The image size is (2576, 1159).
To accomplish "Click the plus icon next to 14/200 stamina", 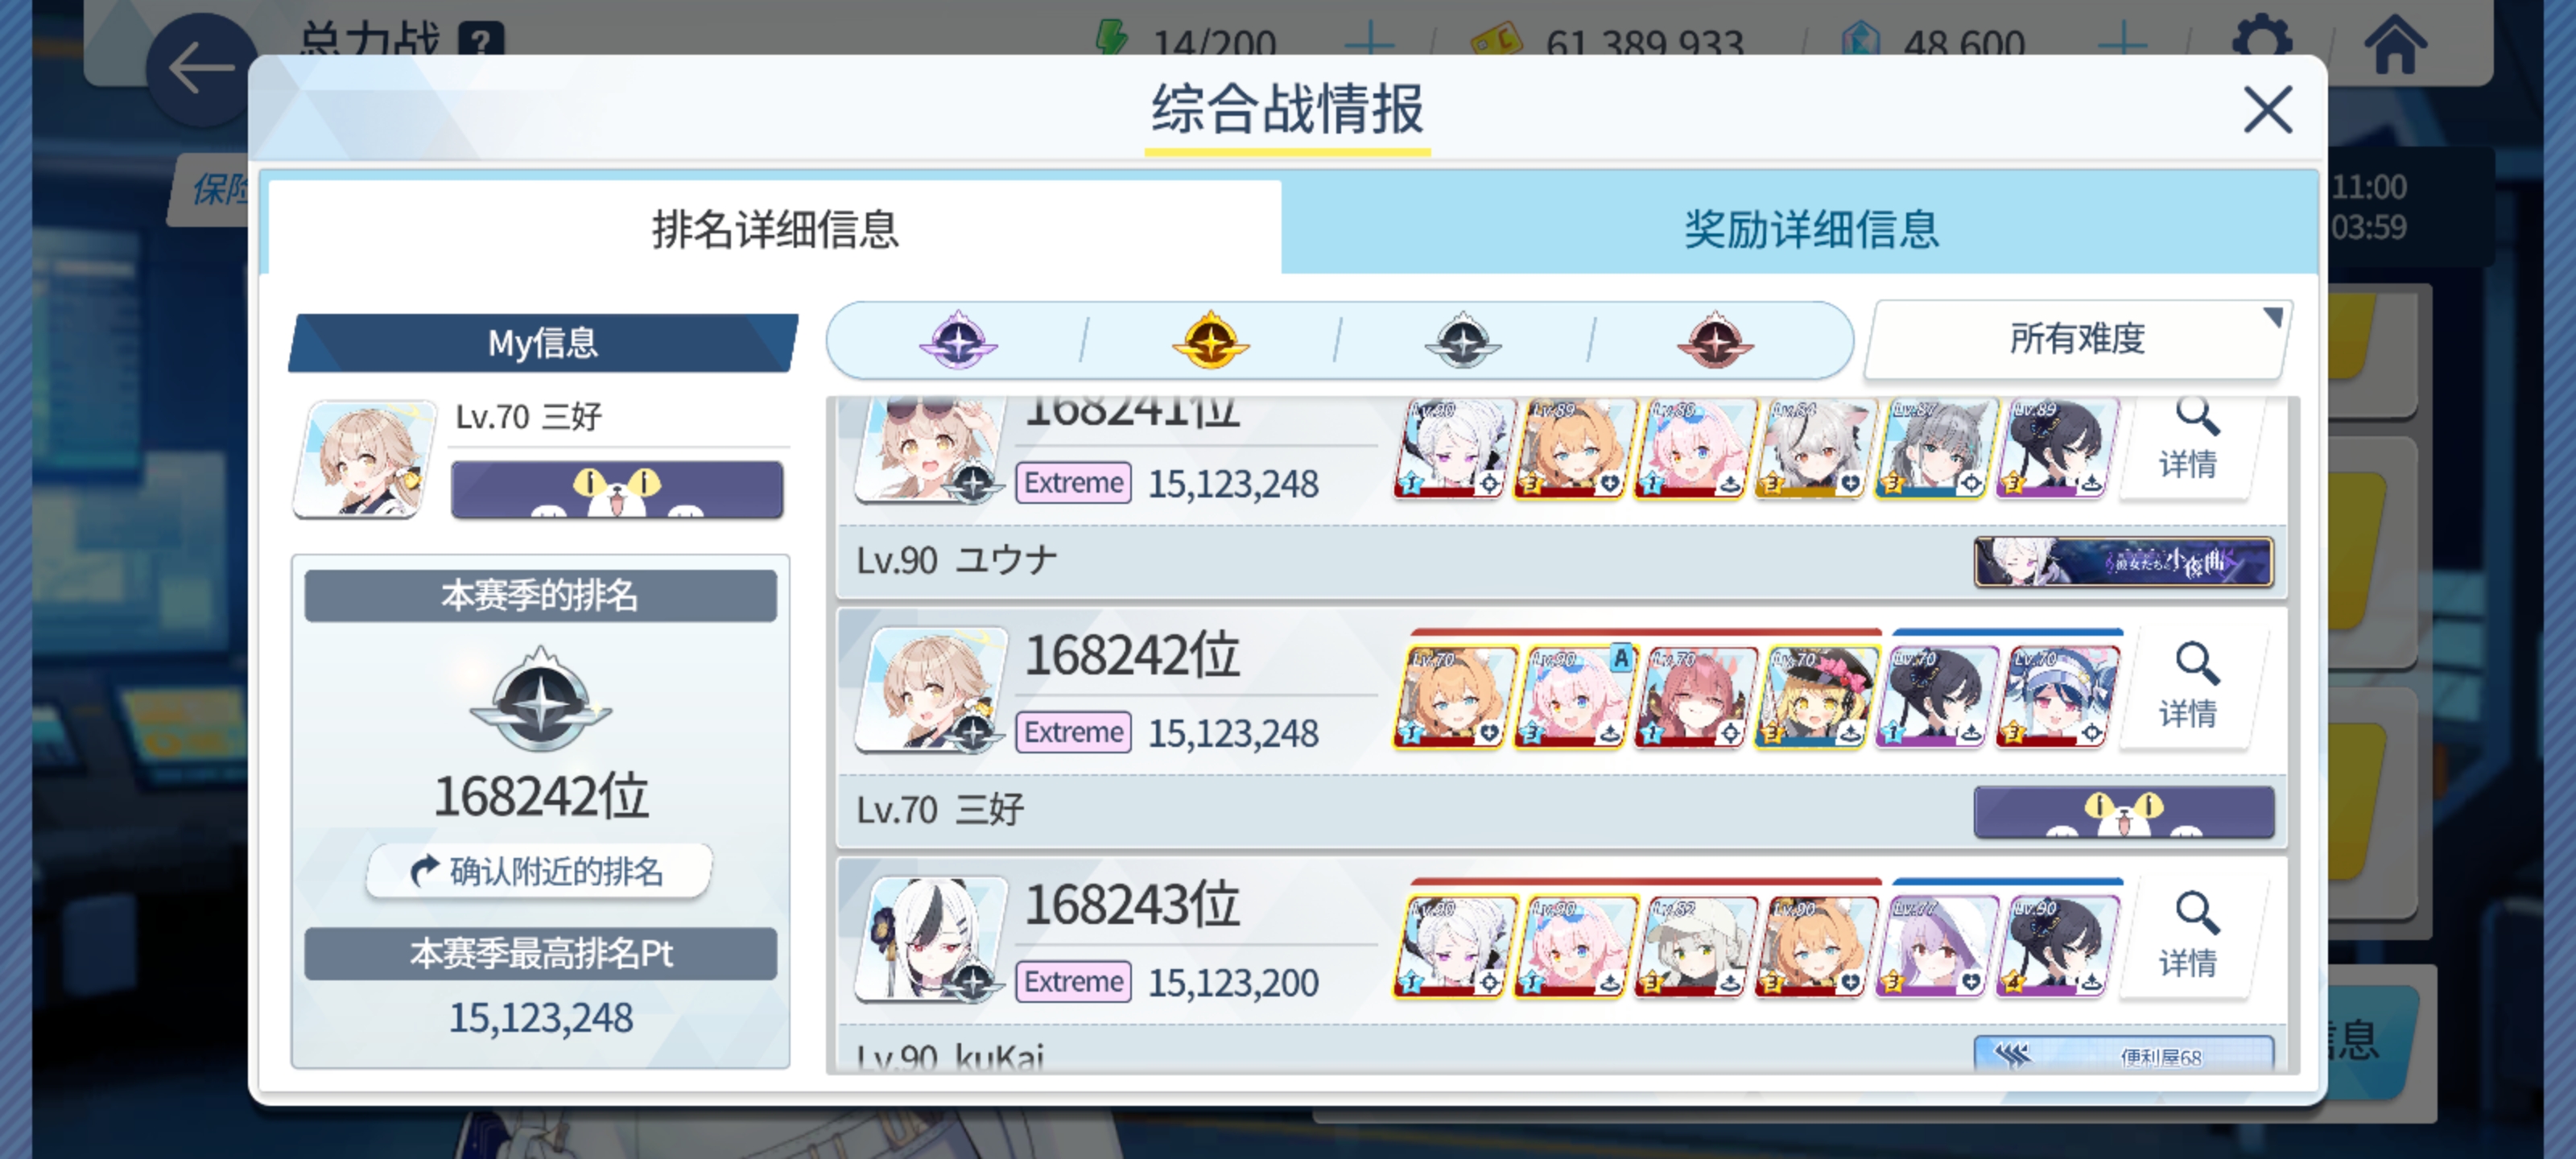I will [x=1369, y=44].
